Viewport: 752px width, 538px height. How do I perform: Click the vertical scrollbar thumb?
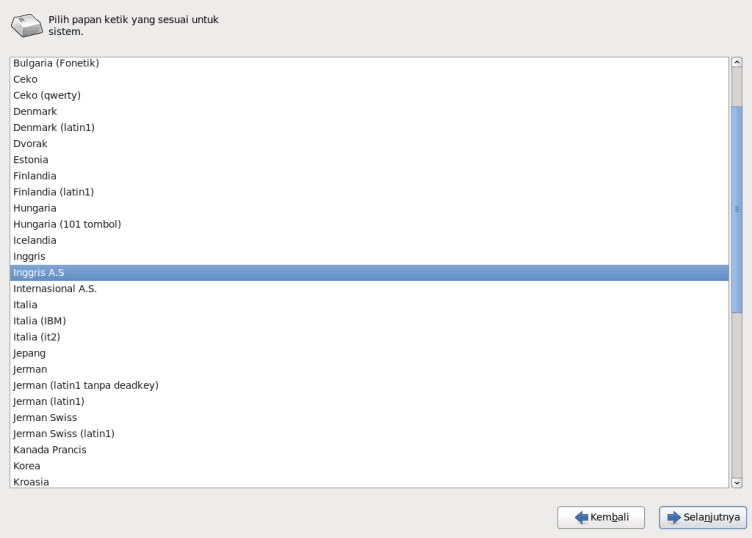pyautogui.click(x=737, y=210)
